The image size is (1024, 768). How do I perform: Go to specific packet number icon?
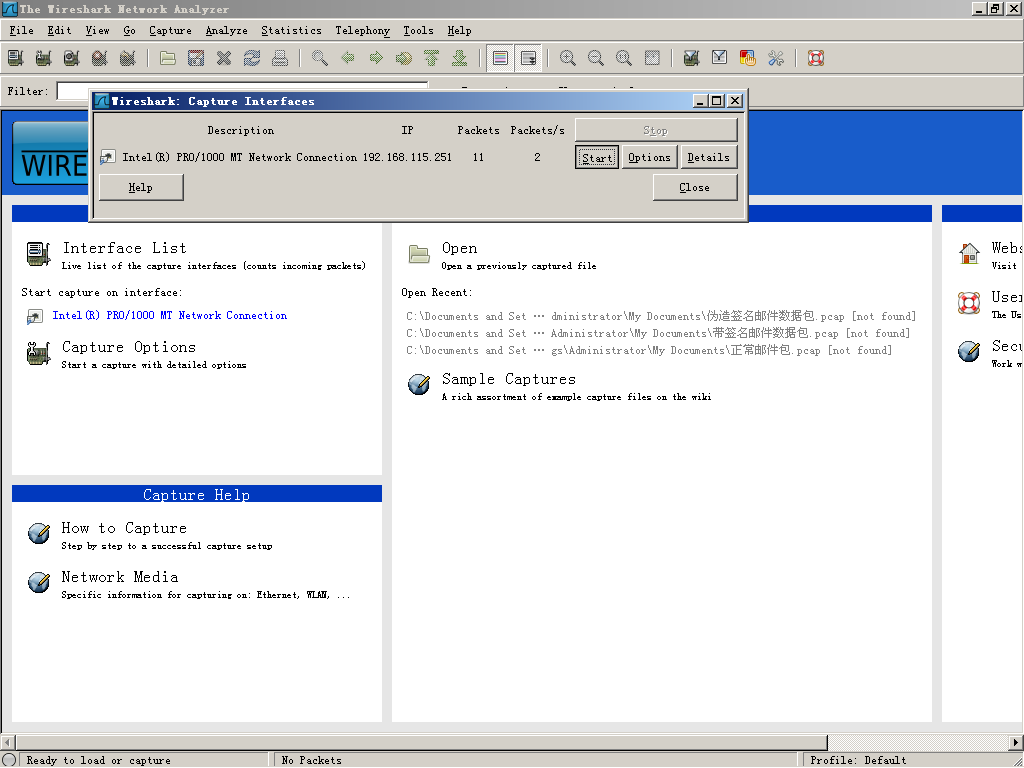pyautogui.click(x=404, y=58)
